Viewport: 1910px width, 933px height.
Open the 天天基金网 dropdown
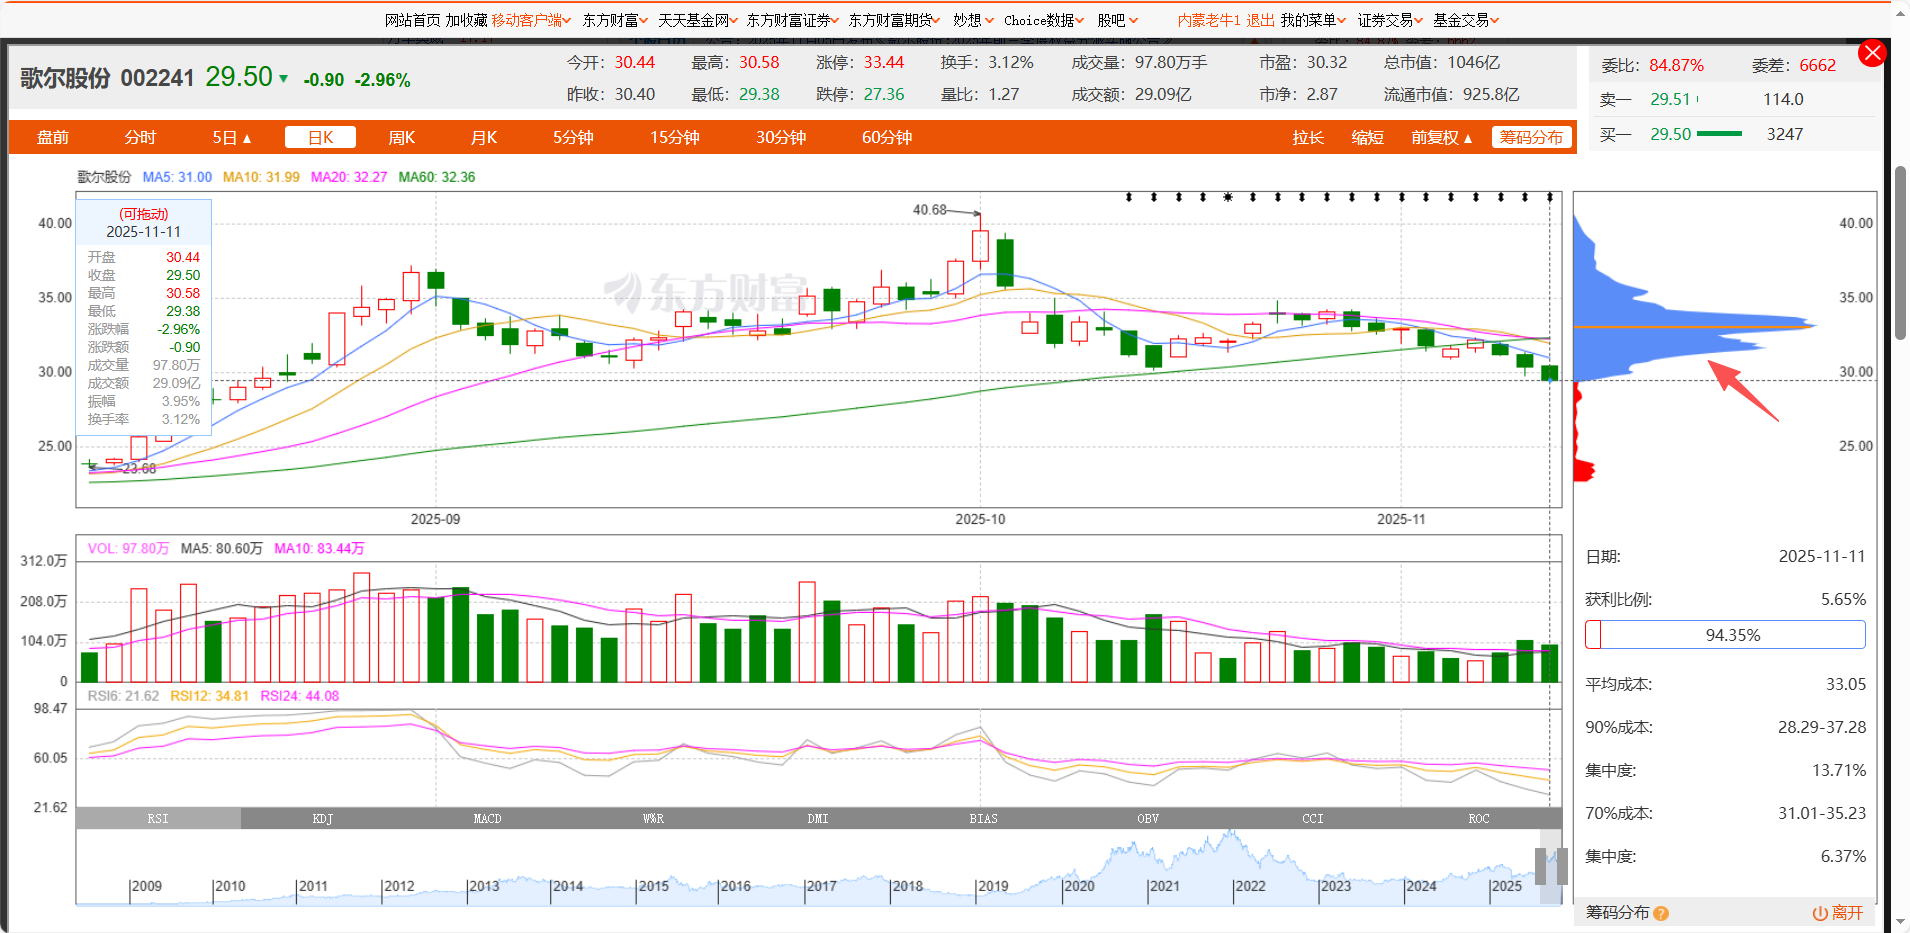pyautogui.click(x=697, y=20)
